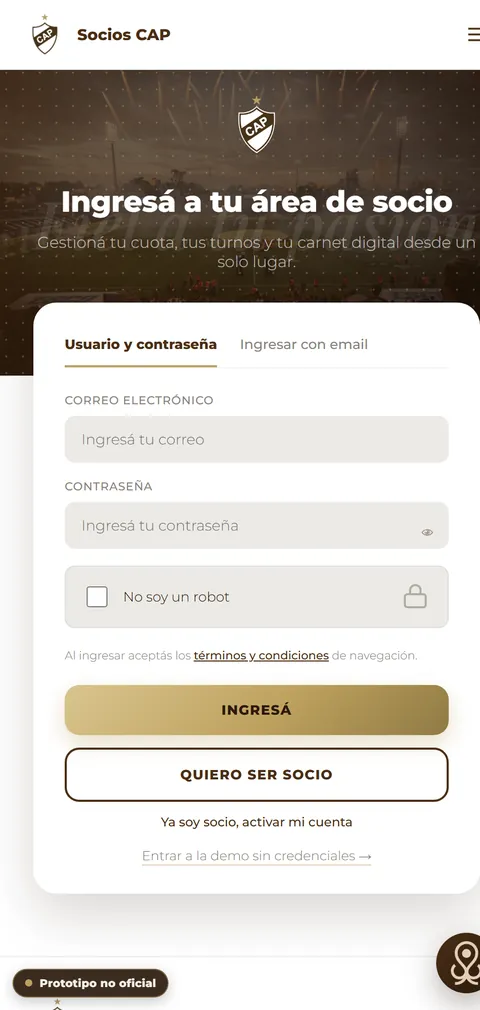Viewport: 480px width, 1010px height.
Task: Click the INGRESÁ gold button
Action: click(256, 710)
